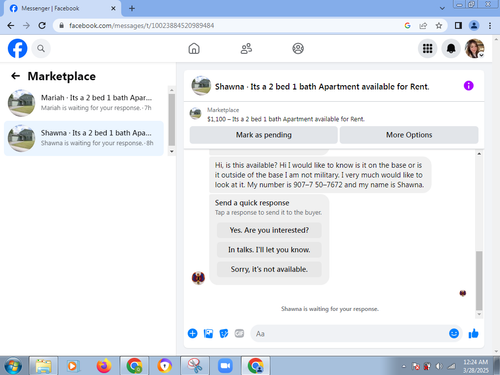Open Chrome profile avatar button
This screenshot has width=500, height=375.
coord(474,26)
